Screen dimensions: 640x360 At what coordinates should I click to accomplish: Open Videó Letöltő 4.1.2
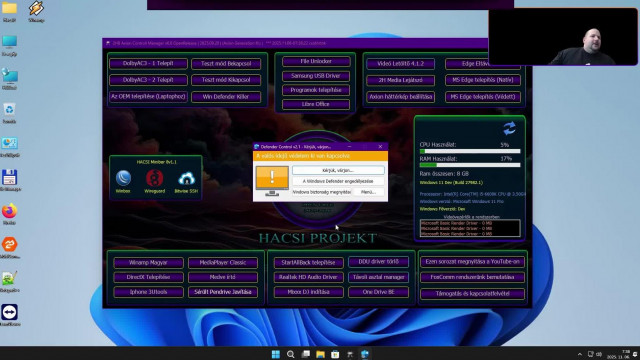pyautogui.click(x=400, y=63)
